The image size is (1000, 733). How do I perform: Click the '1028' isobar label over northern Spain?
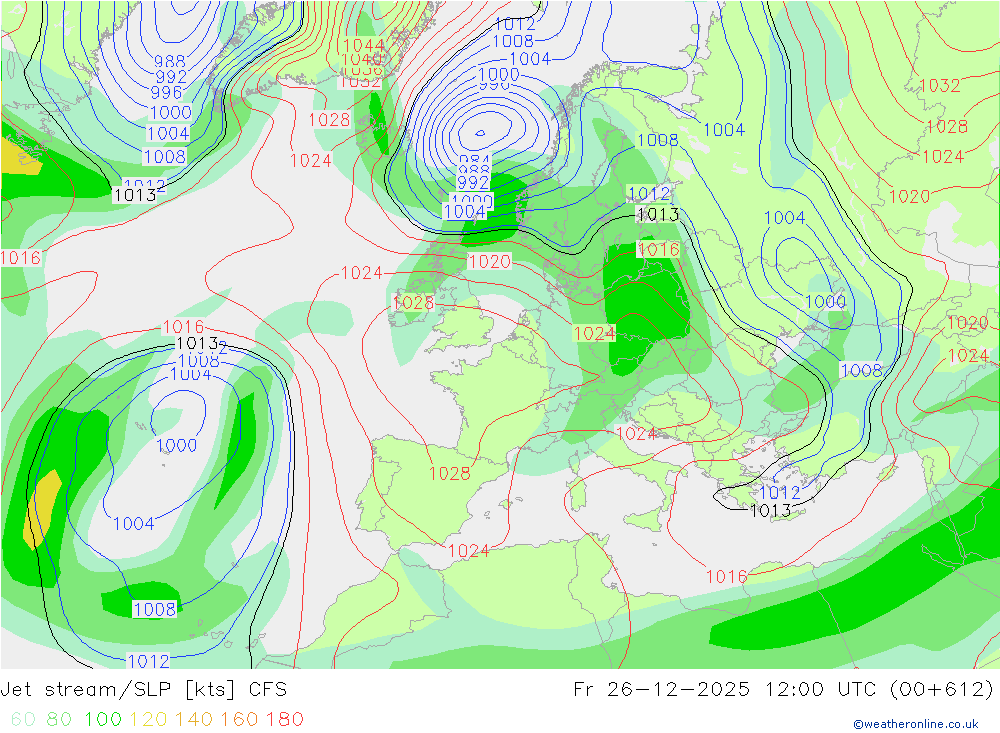tap(450, 473)
